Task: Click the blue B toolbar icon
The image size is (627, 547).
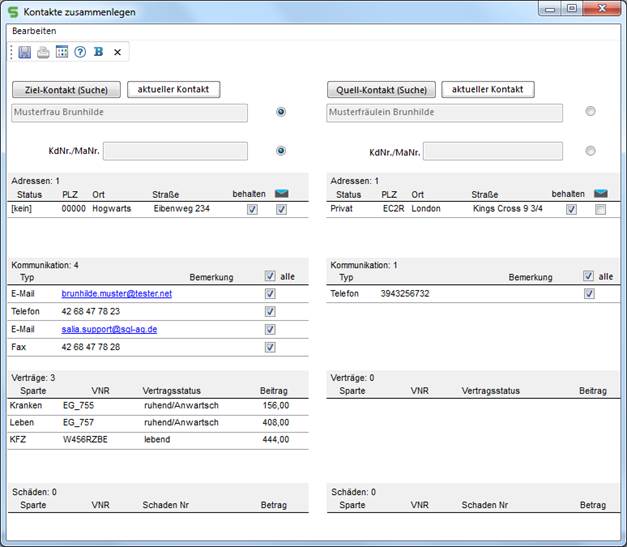Action: pos(98,52)
